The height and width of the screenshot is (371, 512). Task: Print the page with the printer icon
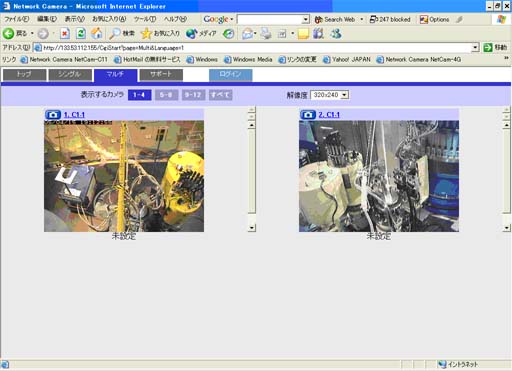(266, 33)
